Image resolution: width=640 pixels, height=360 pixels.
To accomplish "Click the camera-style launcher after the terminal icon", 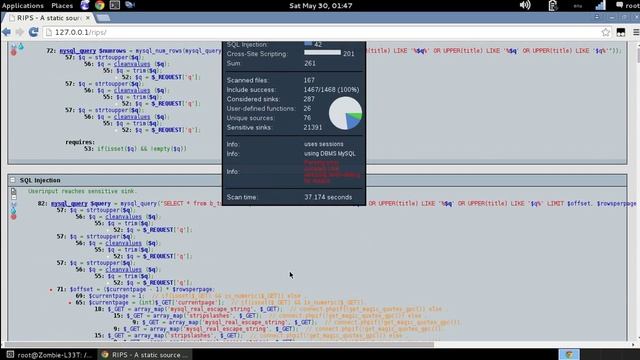I will [130, 5].
